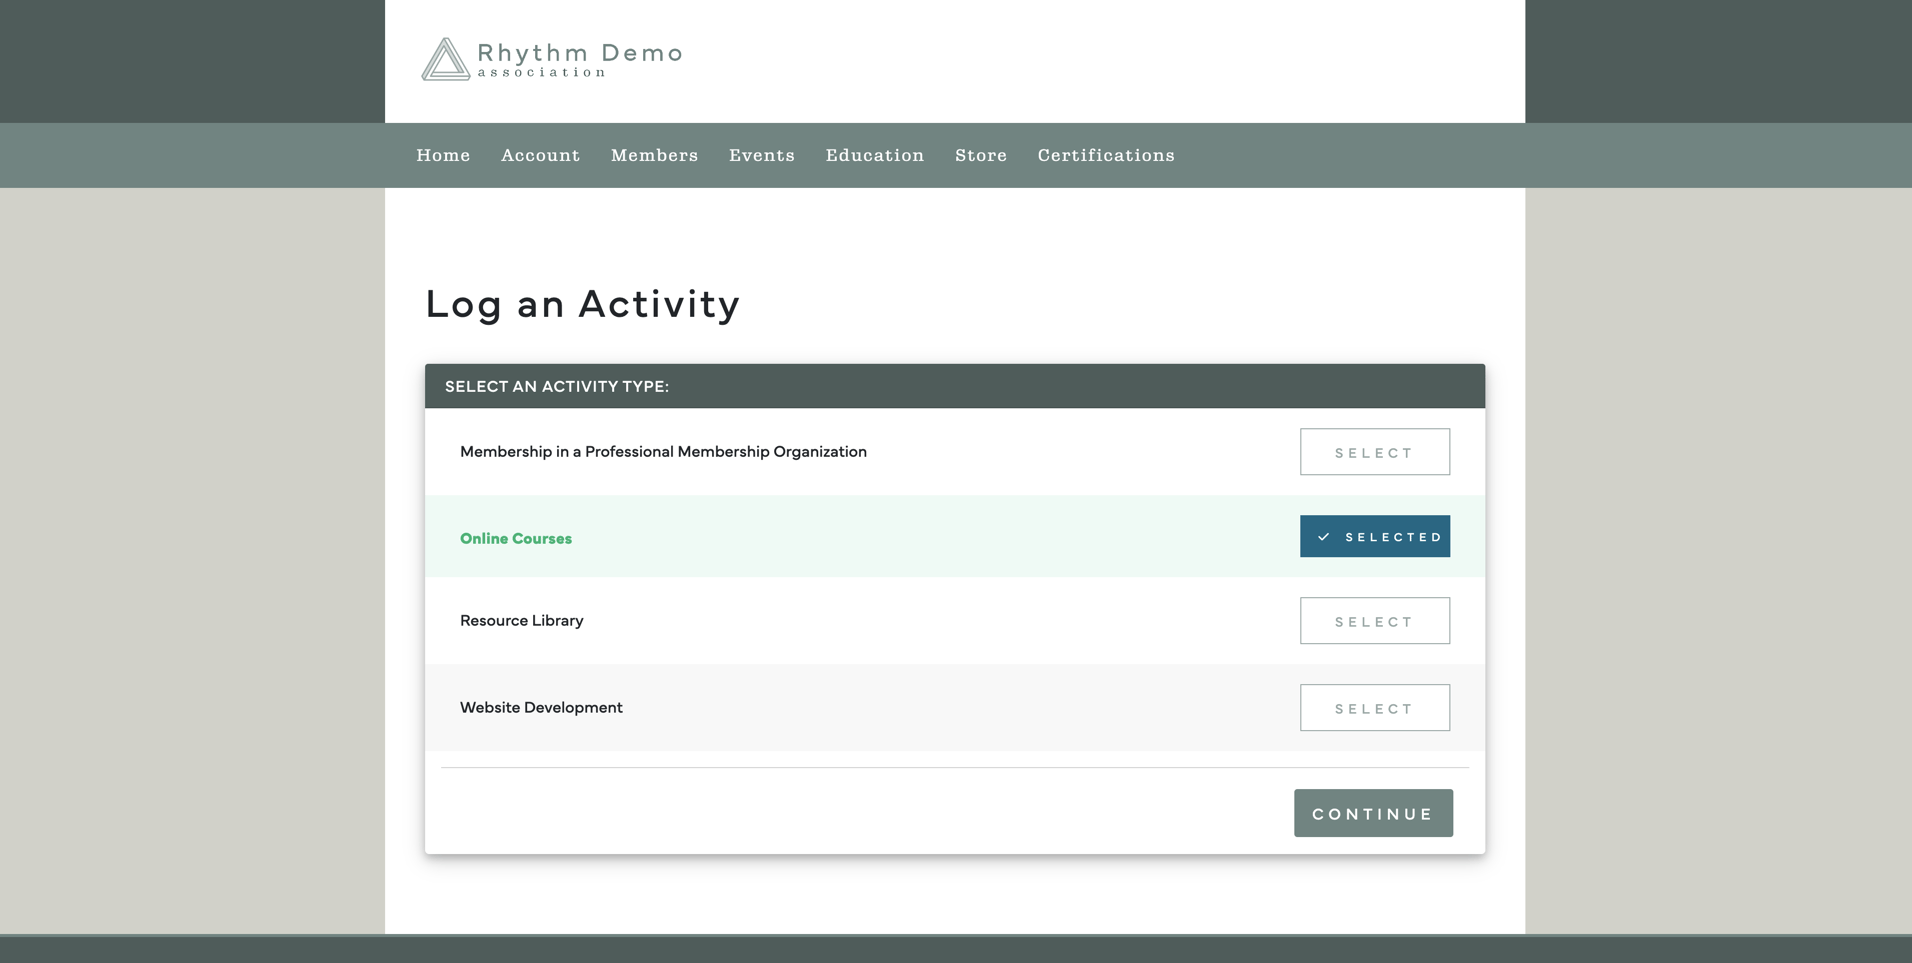Select the Website Development activity type
Image resolution: width=1912 pixels, height=963 pixels.
[1374, 707]
